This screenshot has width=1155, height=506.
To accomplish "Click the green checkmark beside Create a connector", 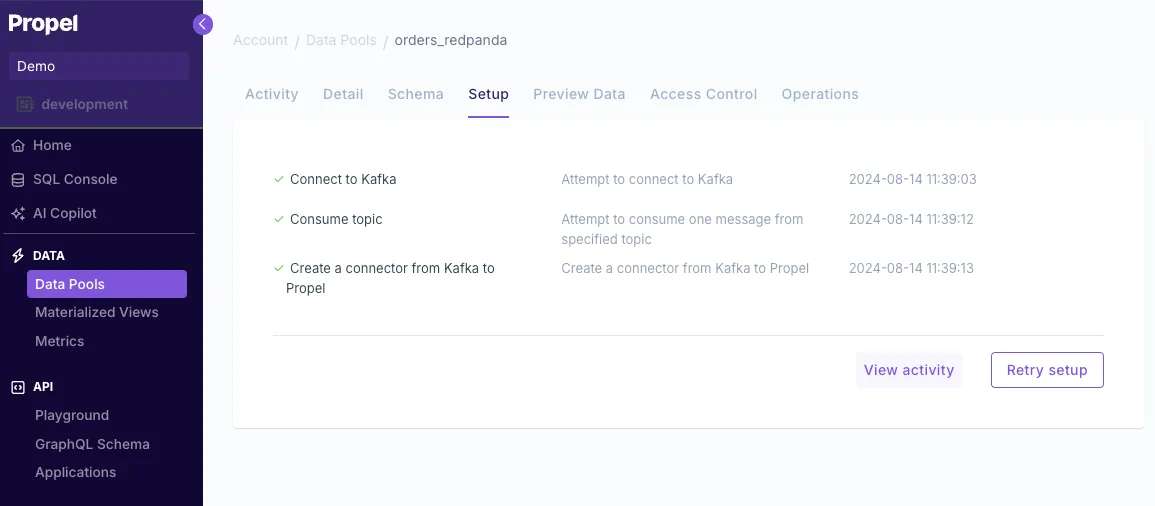I will pos(279,268).
